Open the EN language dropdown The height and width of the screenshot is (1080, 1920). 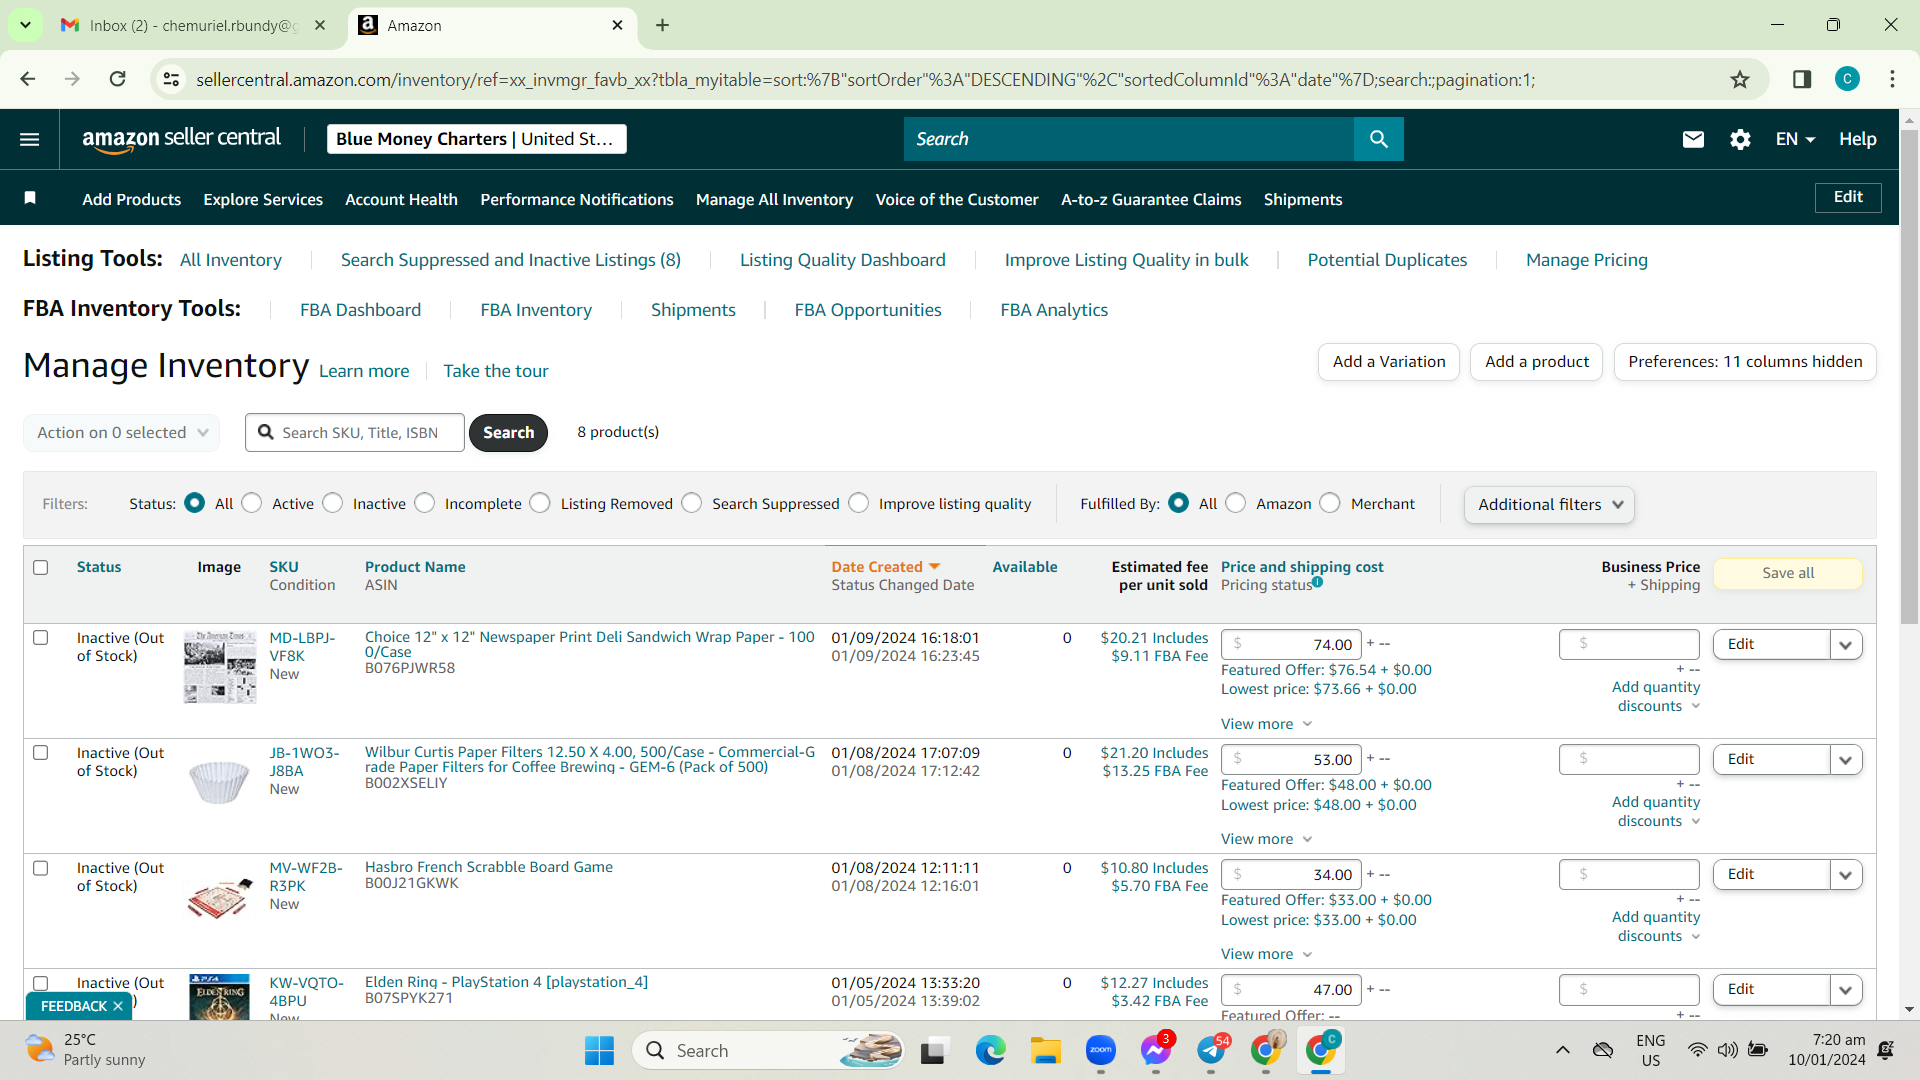(x=1795, y=139)
